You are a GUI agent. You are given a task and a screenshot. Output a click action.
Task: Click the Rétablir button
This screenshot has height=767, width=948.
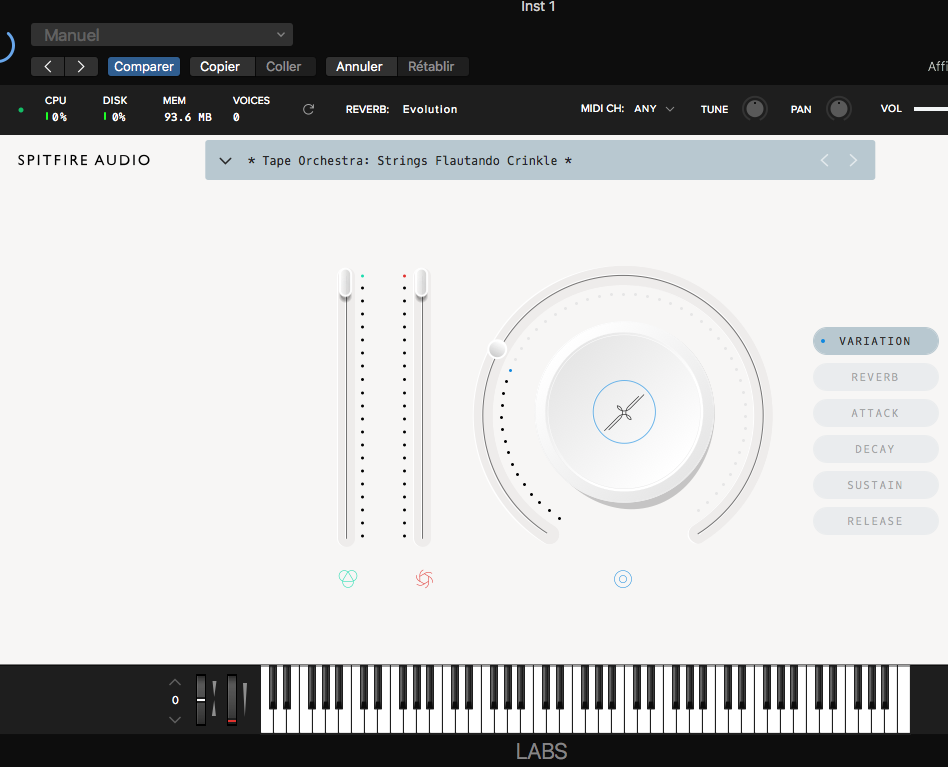tap(431, 66)
